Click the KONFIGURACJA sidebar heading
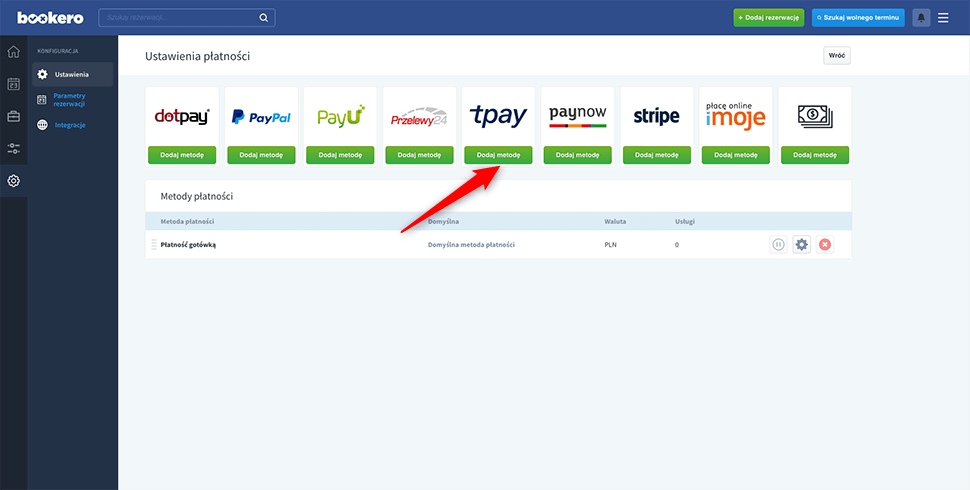Image resolution: width=970 pixels, height=490 pixels. 58,51
